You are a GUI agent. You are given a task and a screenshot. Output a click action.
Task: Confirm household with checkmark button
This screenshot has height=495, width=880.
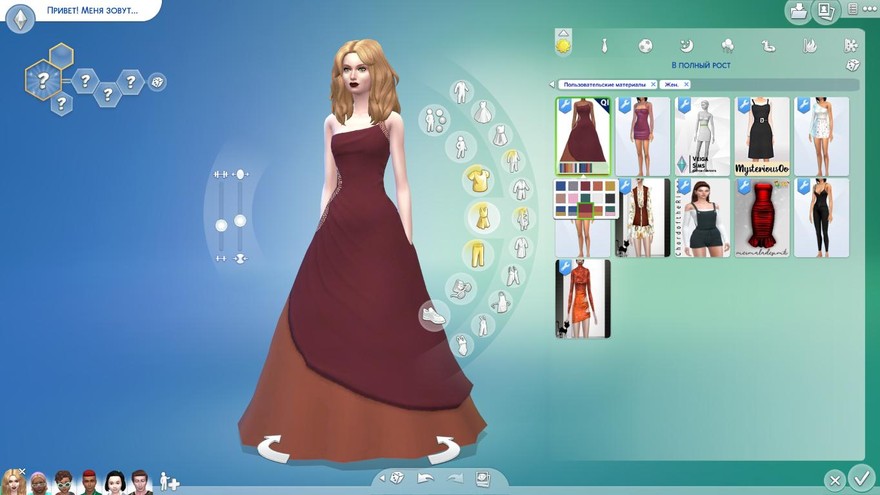pyautogui.click(x=862, y=480)
